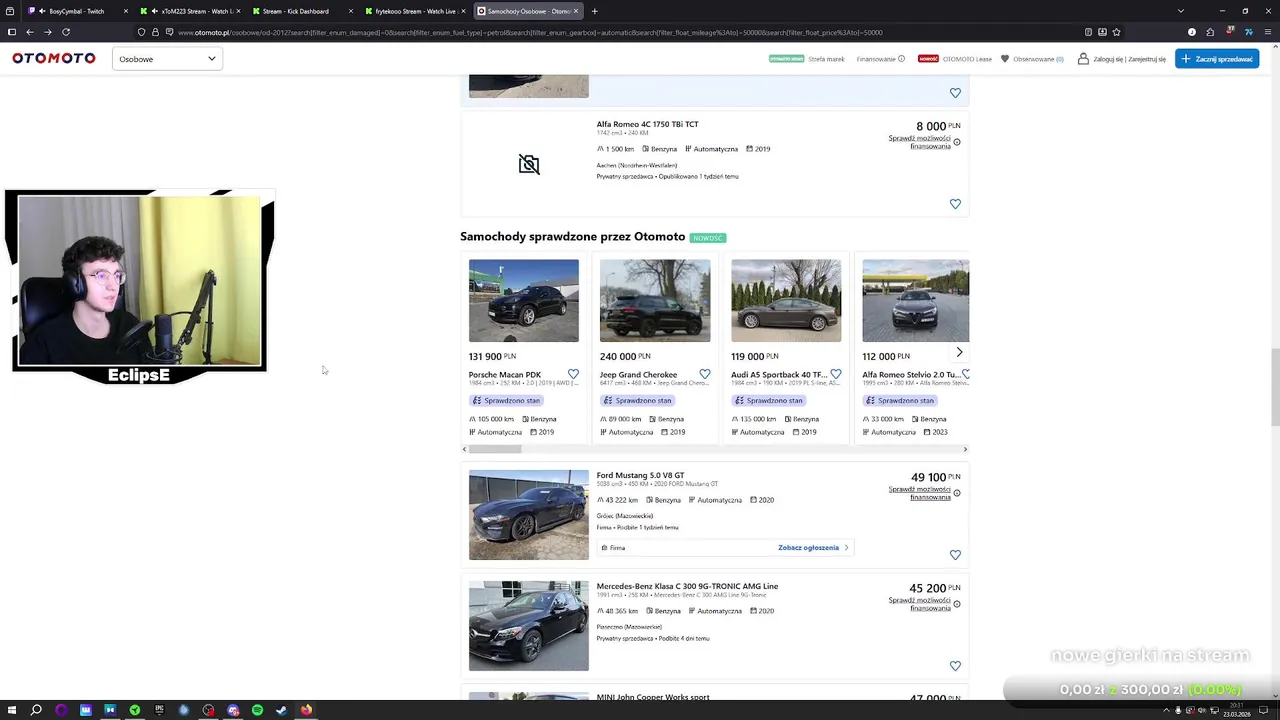
Task: Switch to BoxyCymbal - Twitch tab
Action: coord(77,11)
